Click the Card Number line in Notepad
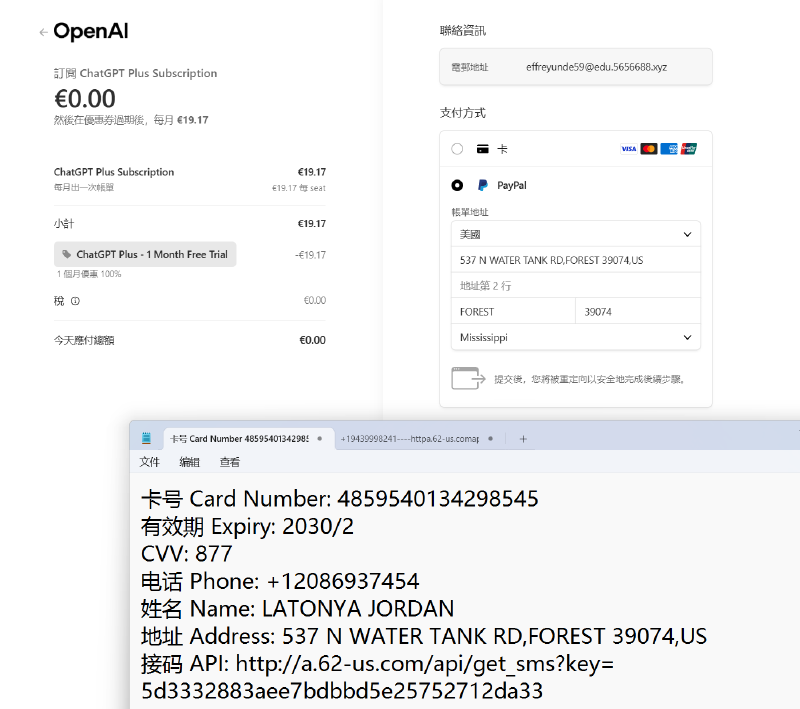Screen dimensions: 800x709 pyautogui.click(x=340, y=499)
